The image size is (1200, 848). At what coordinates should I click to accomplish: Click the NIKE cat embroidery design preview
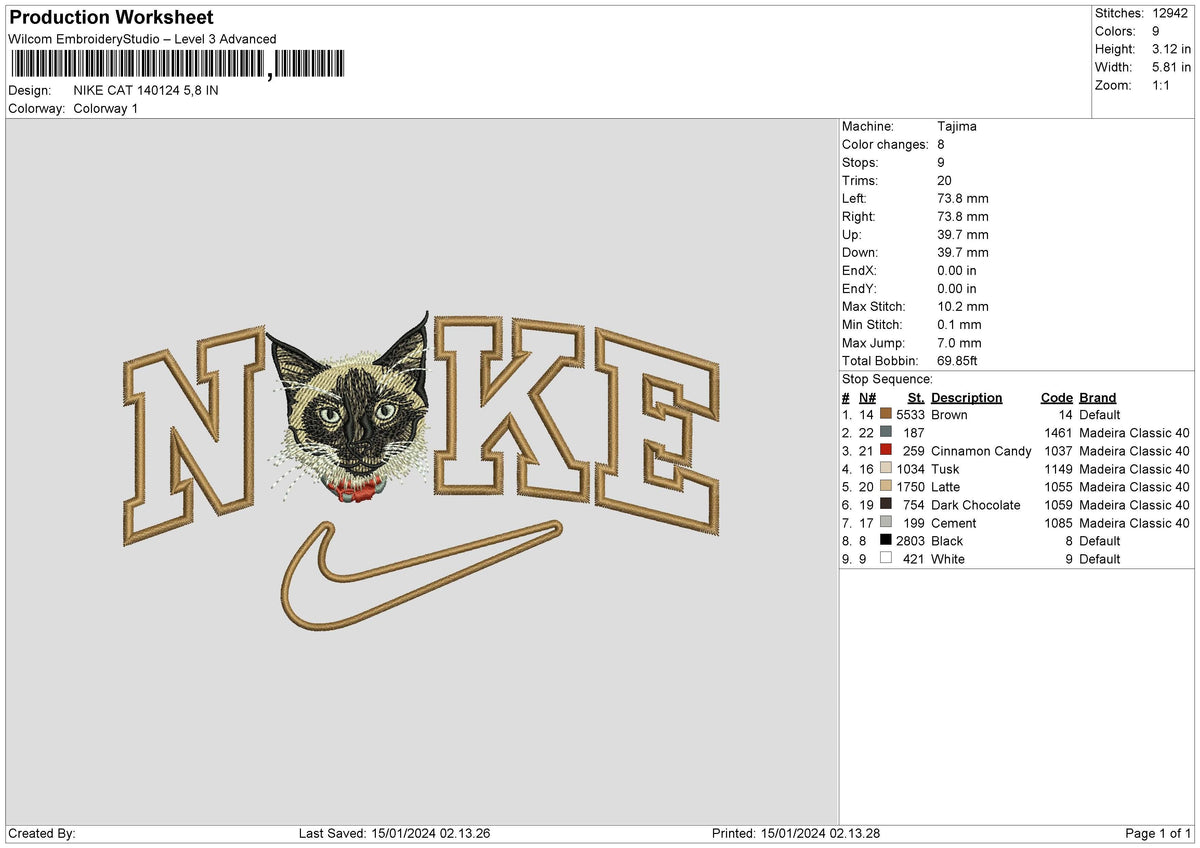[x=421, y=472]
